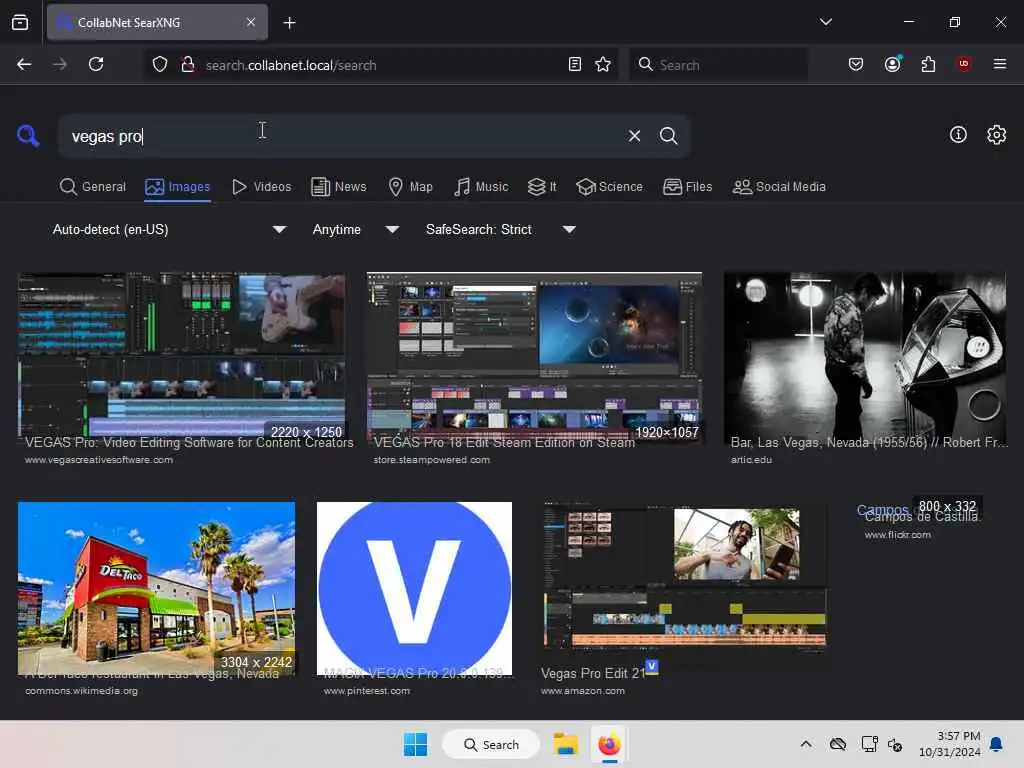Open the extensions puzzle icon
Viewport: 1024px width, 768px height.
tap(928, 64)
